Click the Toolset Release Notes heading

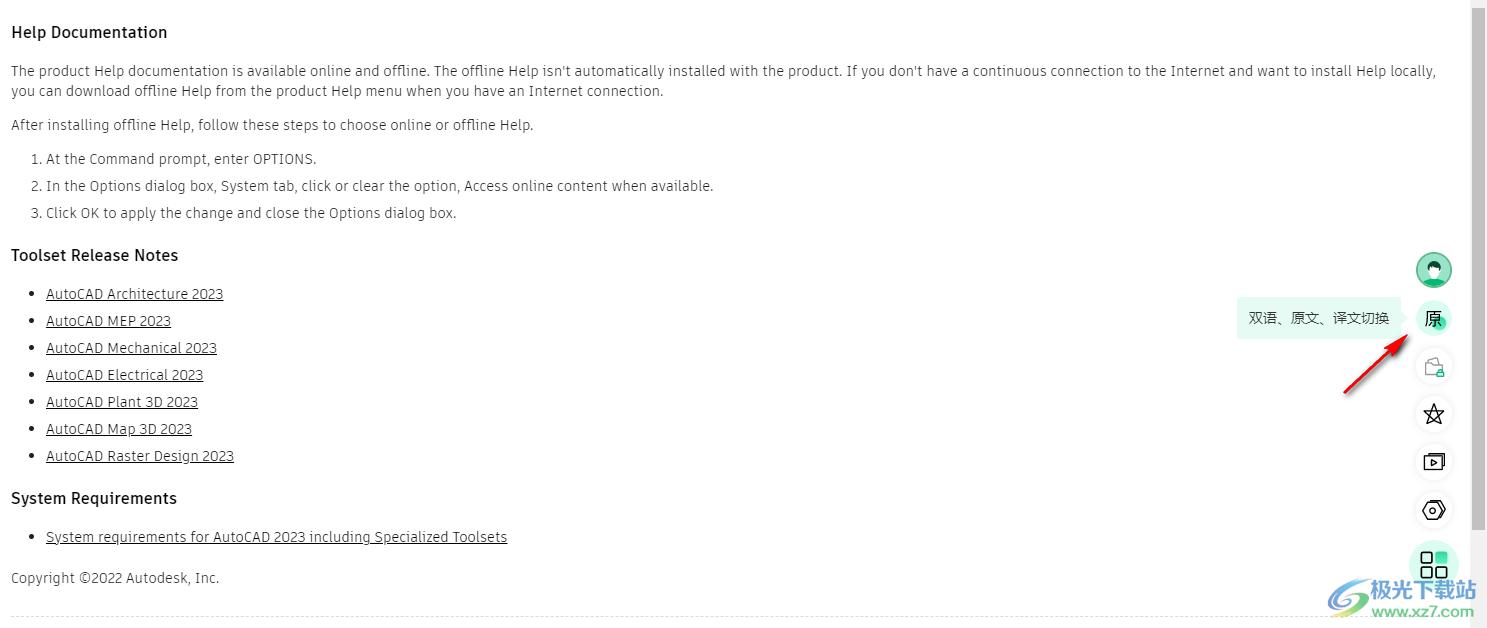(95, 256)
